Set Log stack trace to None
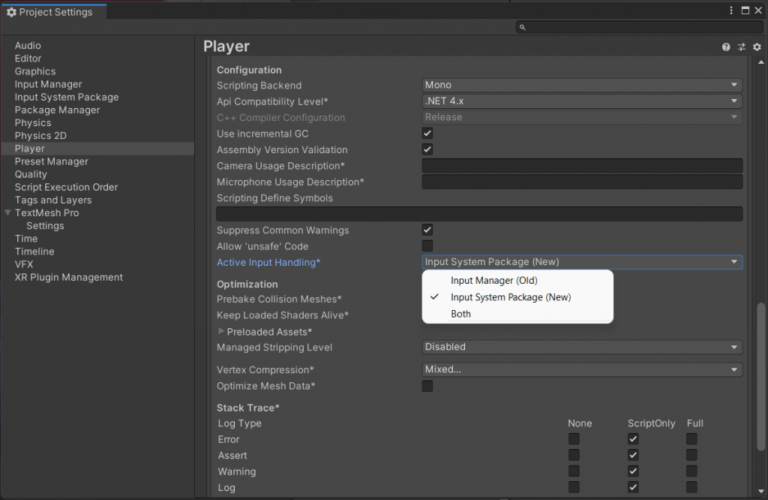This screenshot has width=768, height=500. pos(574,487)
